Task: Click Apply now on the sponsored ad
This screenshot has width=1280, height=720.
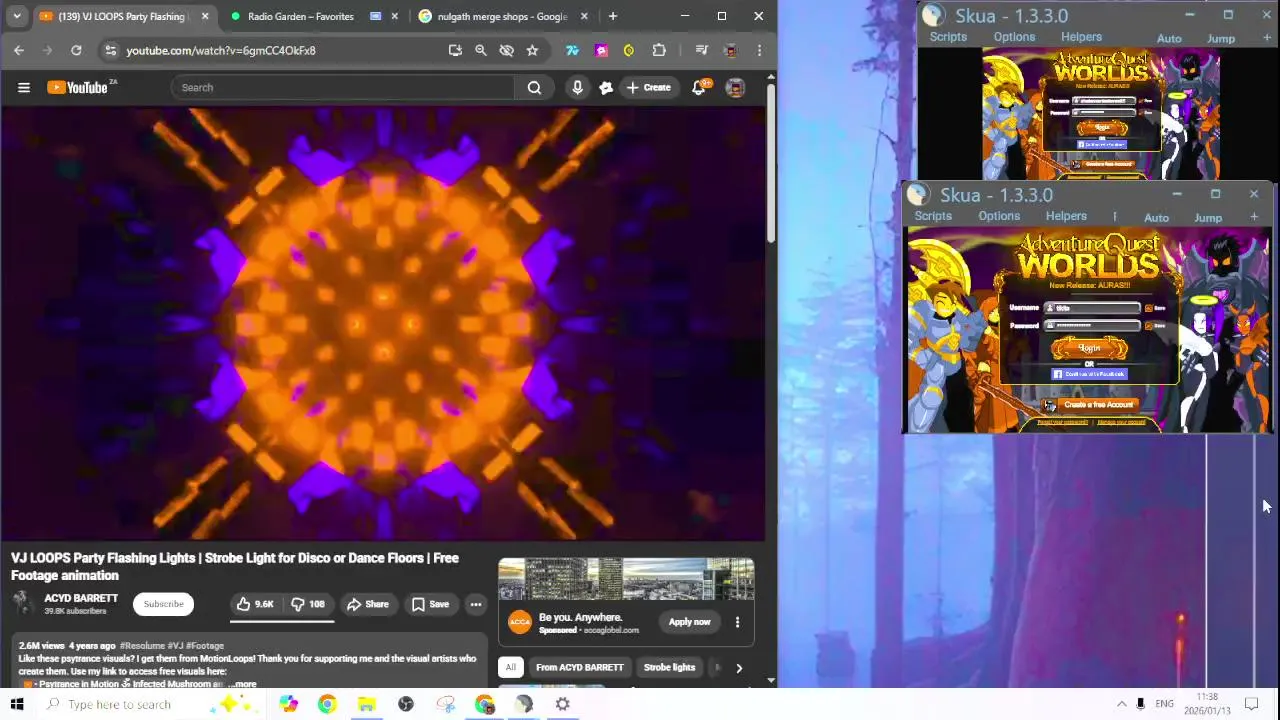Action: [x=689, y=622]
